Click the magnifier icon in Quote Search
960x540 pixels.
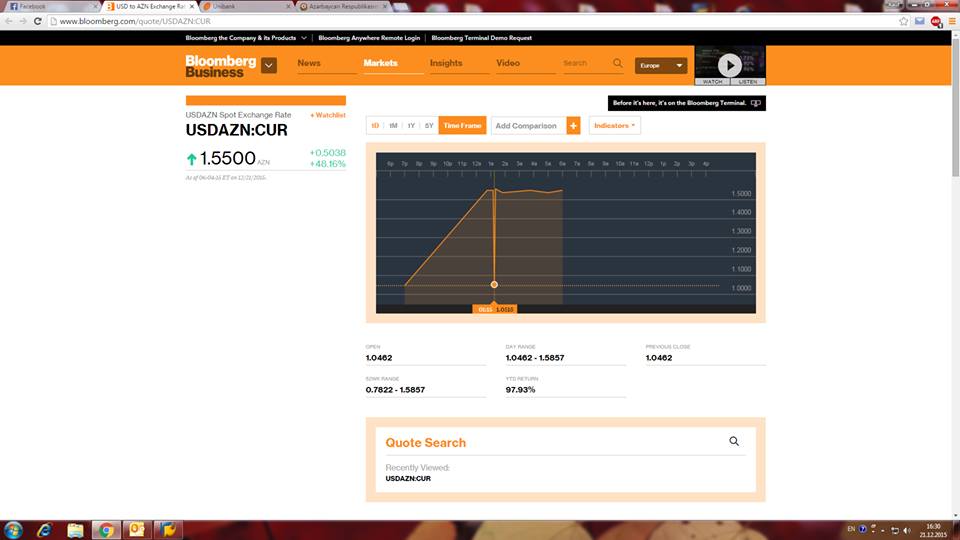pos(733,441)
